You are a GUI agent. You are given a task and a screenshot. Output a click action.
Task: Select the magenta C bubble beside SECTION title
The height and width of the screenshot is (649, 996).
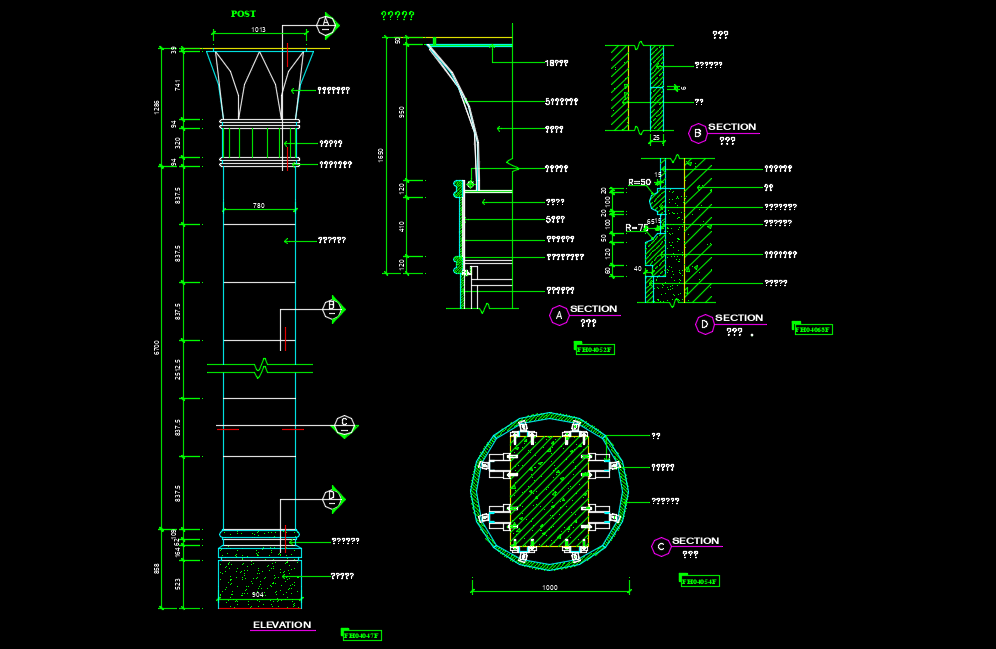click(660, 547)
